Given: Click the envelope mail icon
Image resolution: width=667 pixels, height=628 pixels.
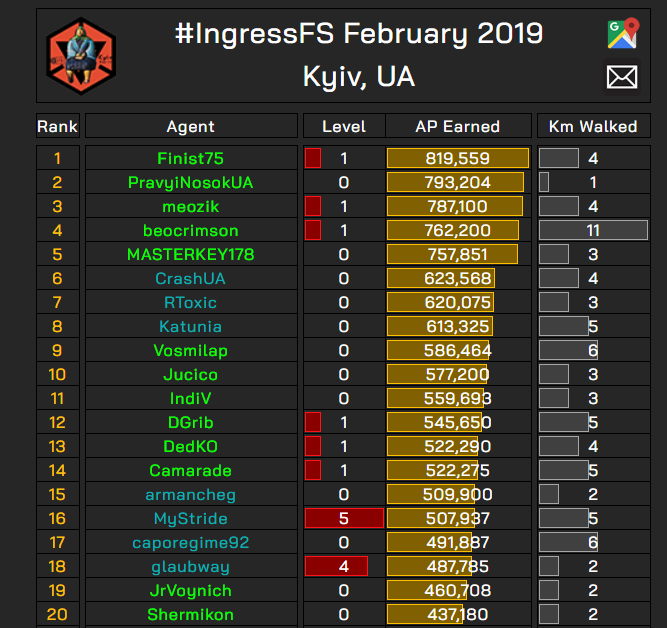Looking at the screenshot, I should 622,77.
